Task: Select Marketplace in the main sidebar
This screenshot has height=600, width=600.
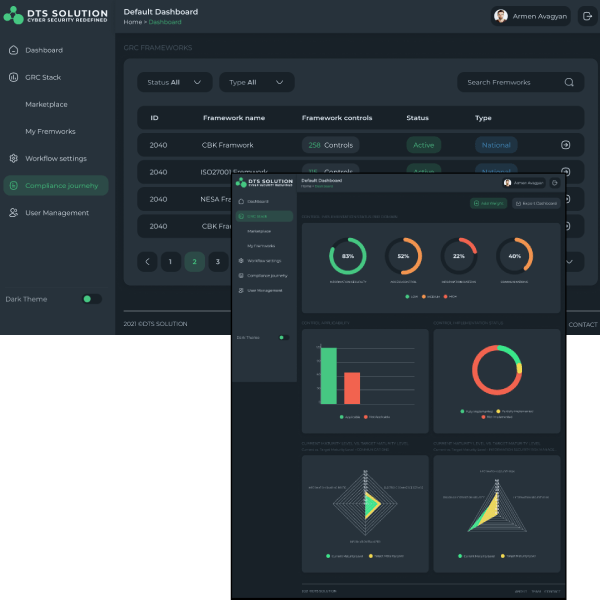Action: [x=47, y=104]
